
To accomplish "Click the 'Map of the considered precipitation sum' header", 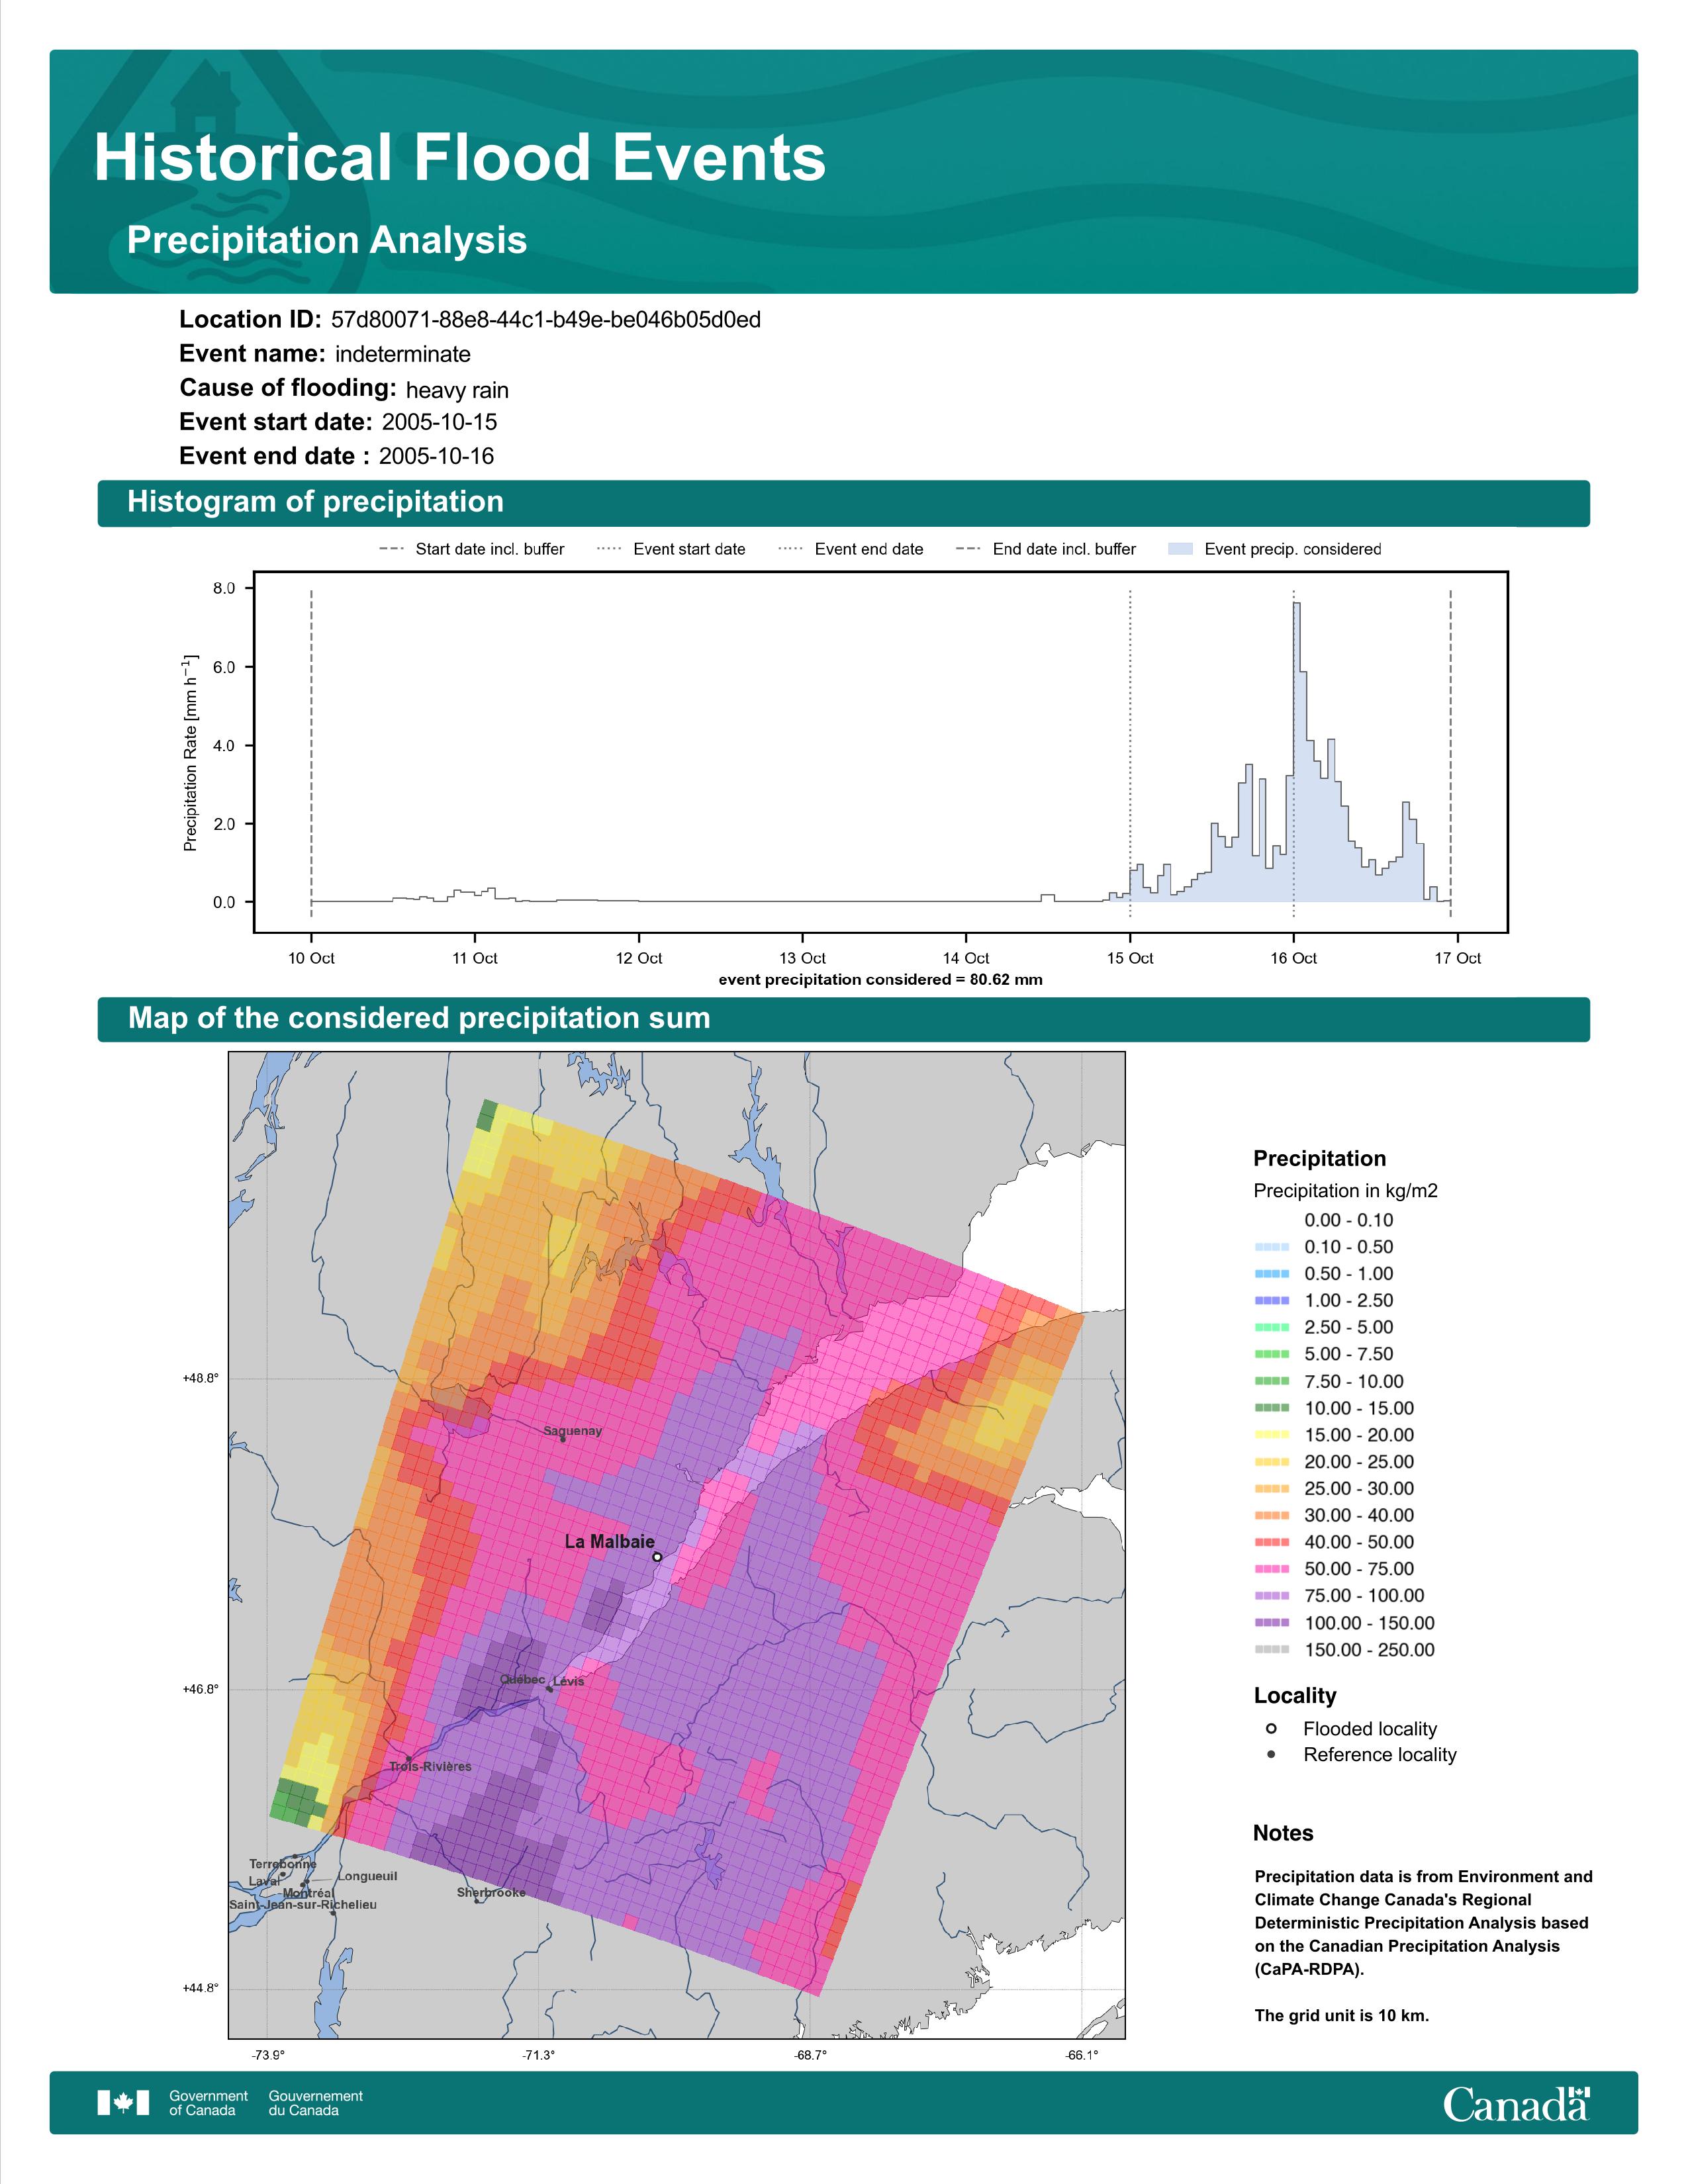I will tap(844, 1018).
